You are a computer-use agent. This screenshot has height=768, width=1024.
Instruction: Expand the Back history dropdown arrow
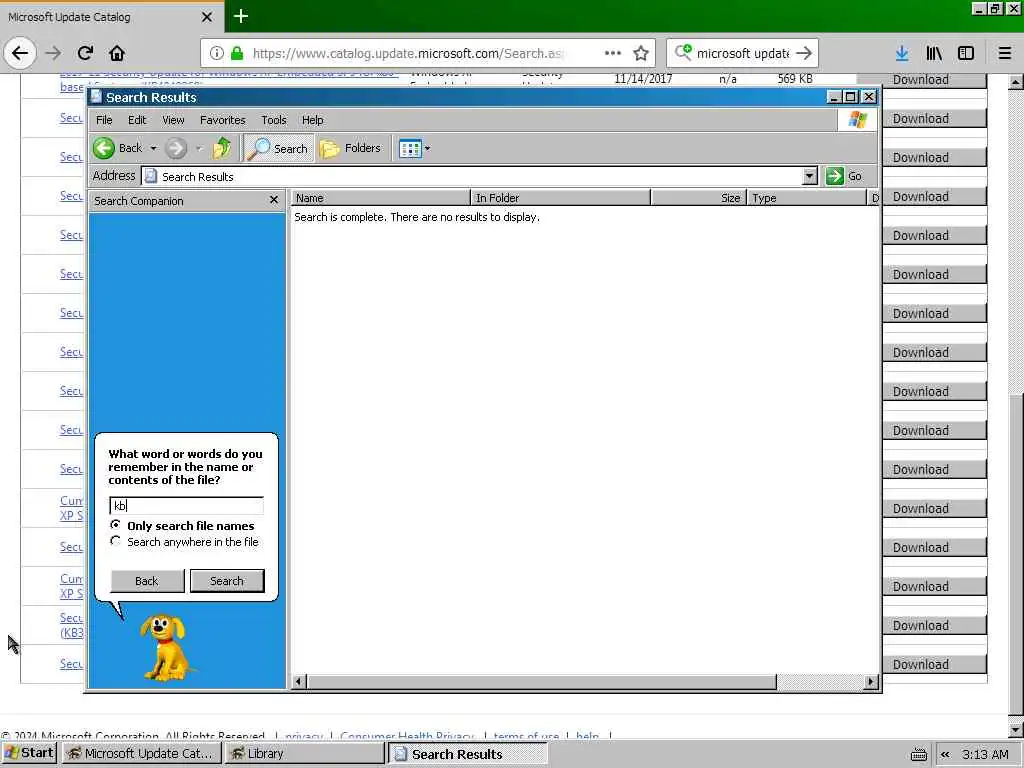[153, 148]
